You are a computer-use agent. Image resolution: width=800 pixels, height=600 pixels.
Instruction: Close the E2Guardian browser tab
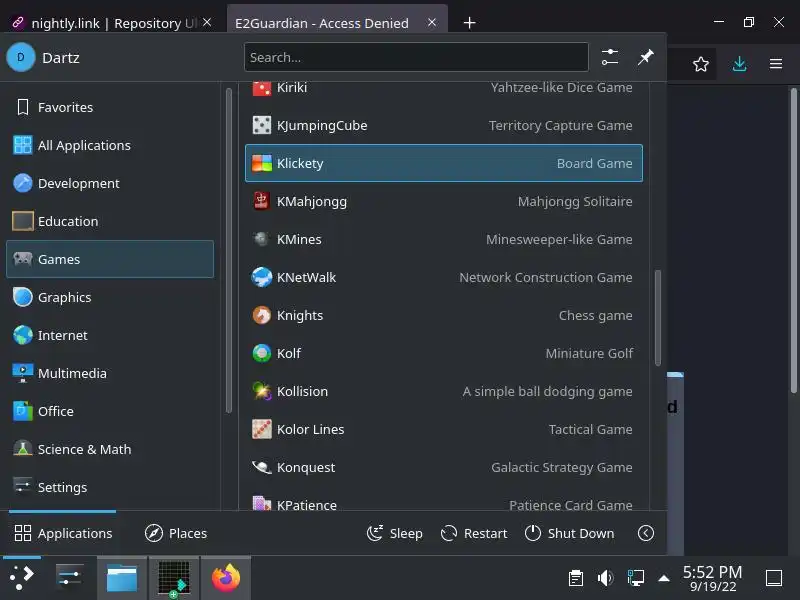[x=432, y=22]
